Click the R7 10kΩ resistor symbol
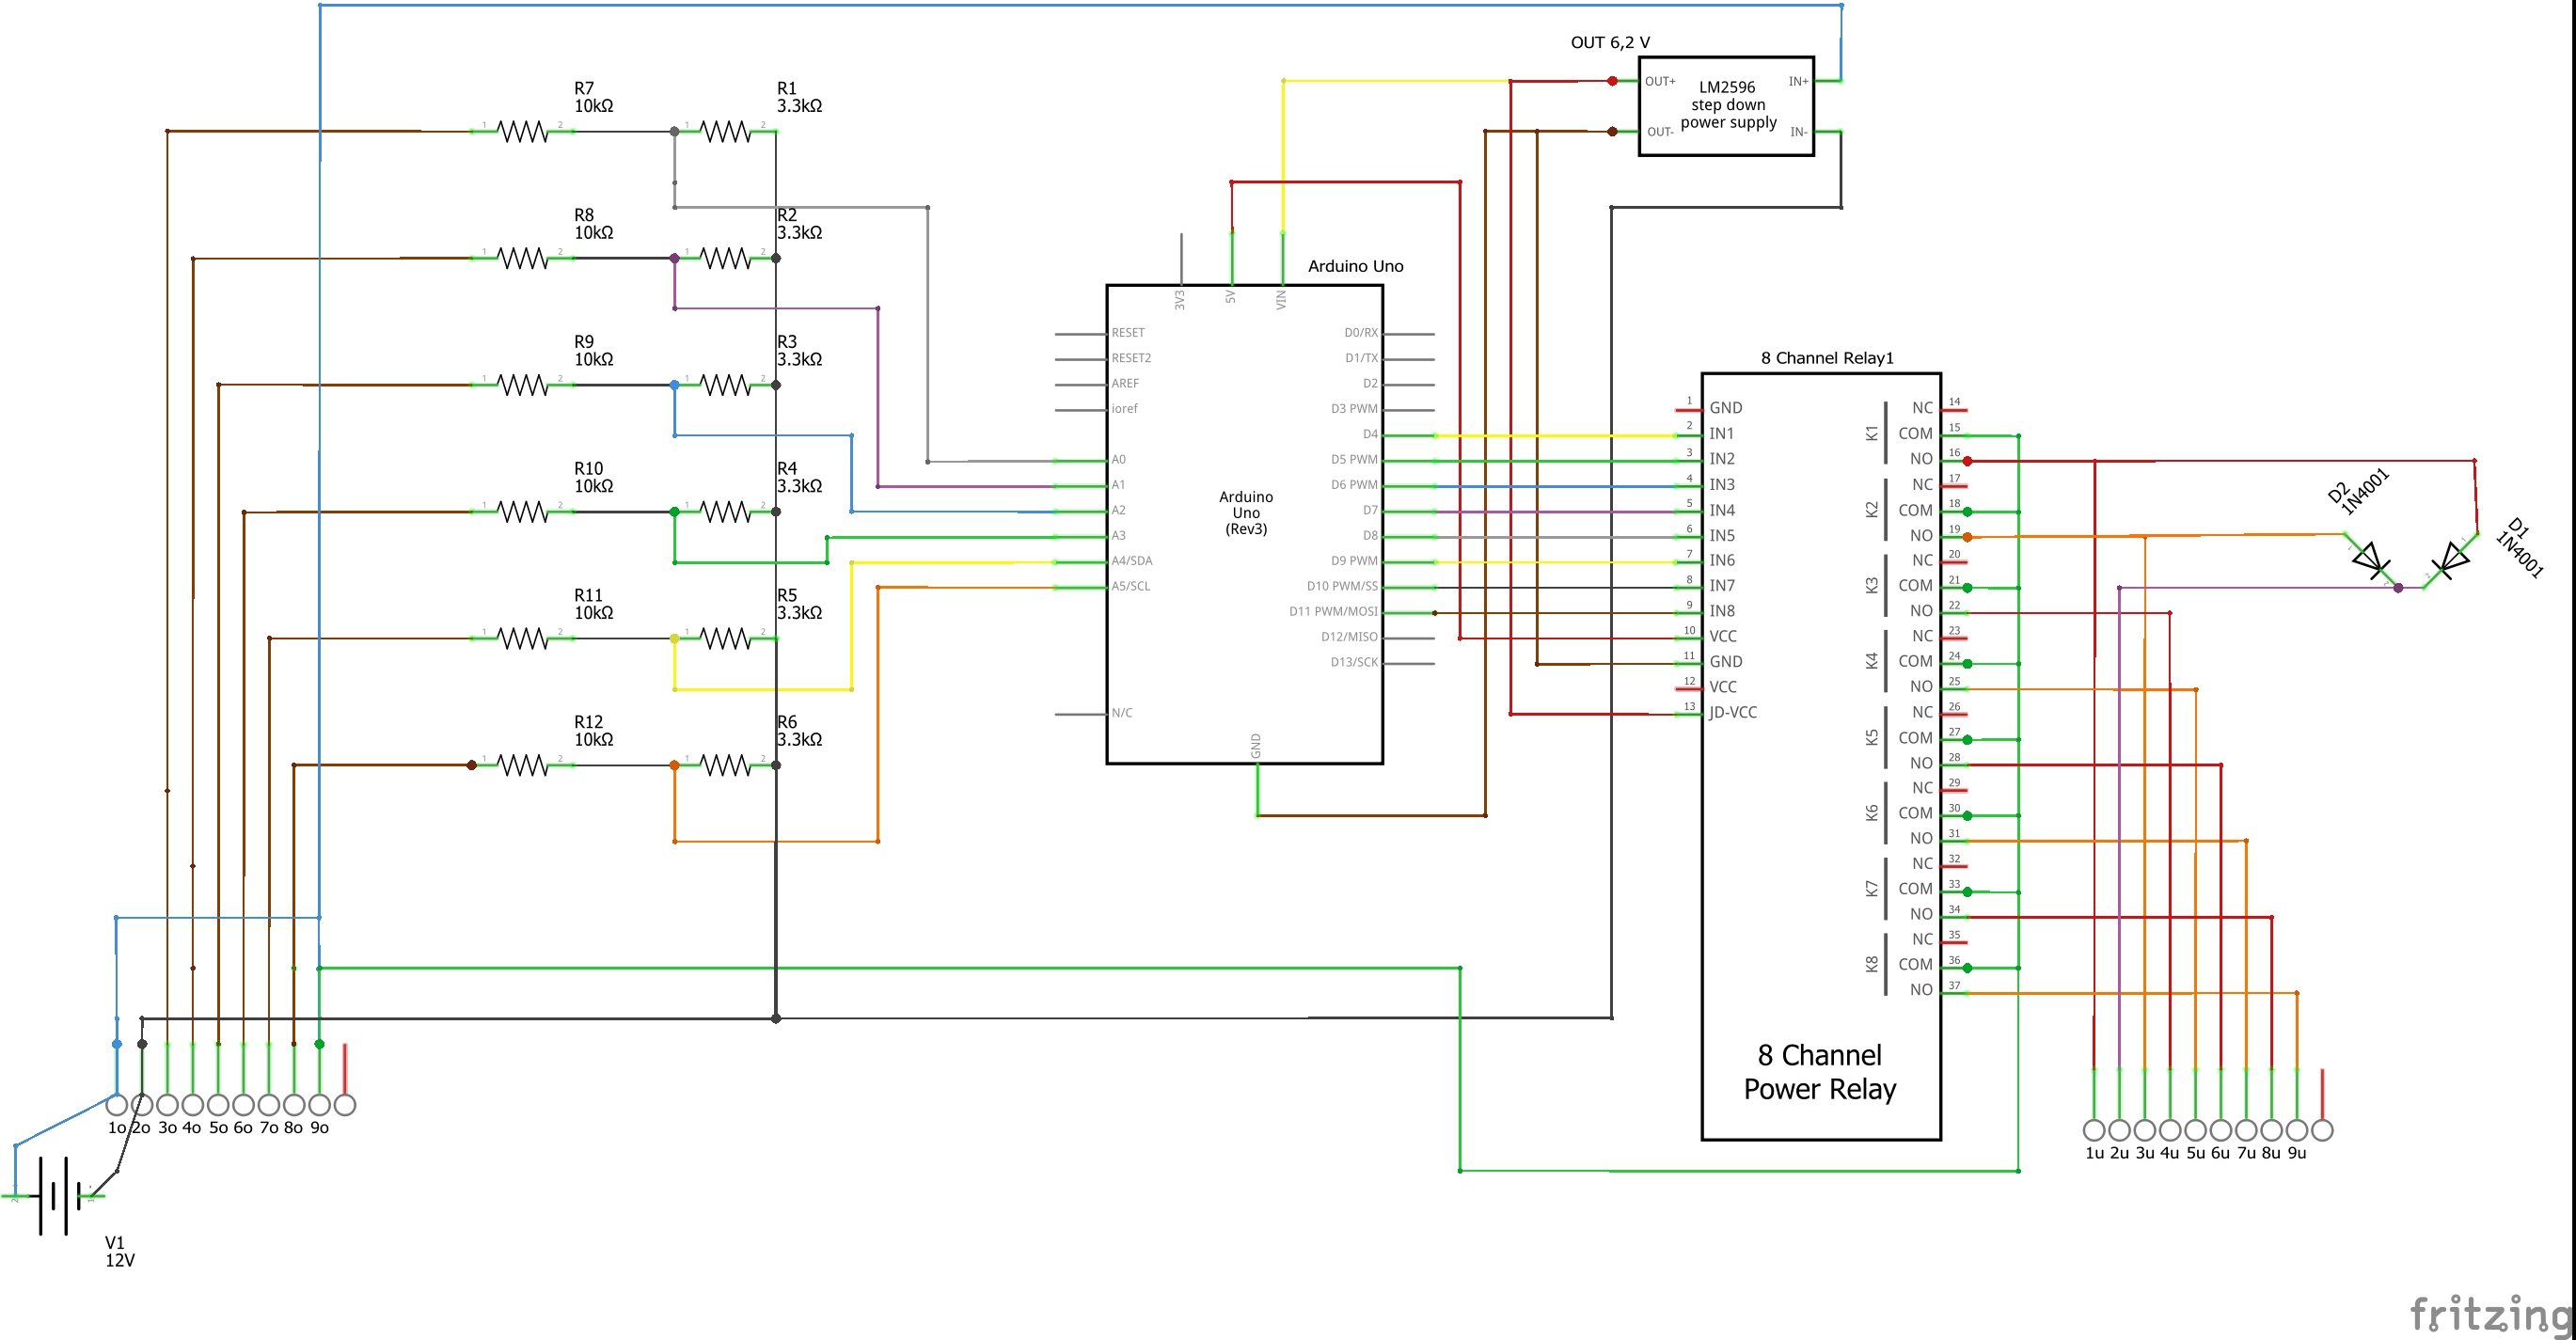Screen dimensions: 2576x1340 point(523,131)
